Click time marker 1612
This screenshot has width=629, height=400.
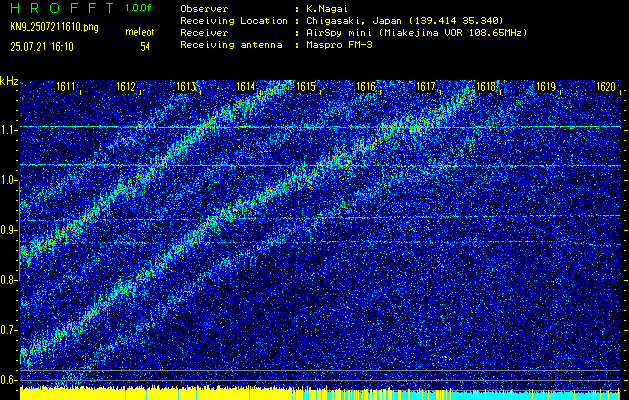126,86
